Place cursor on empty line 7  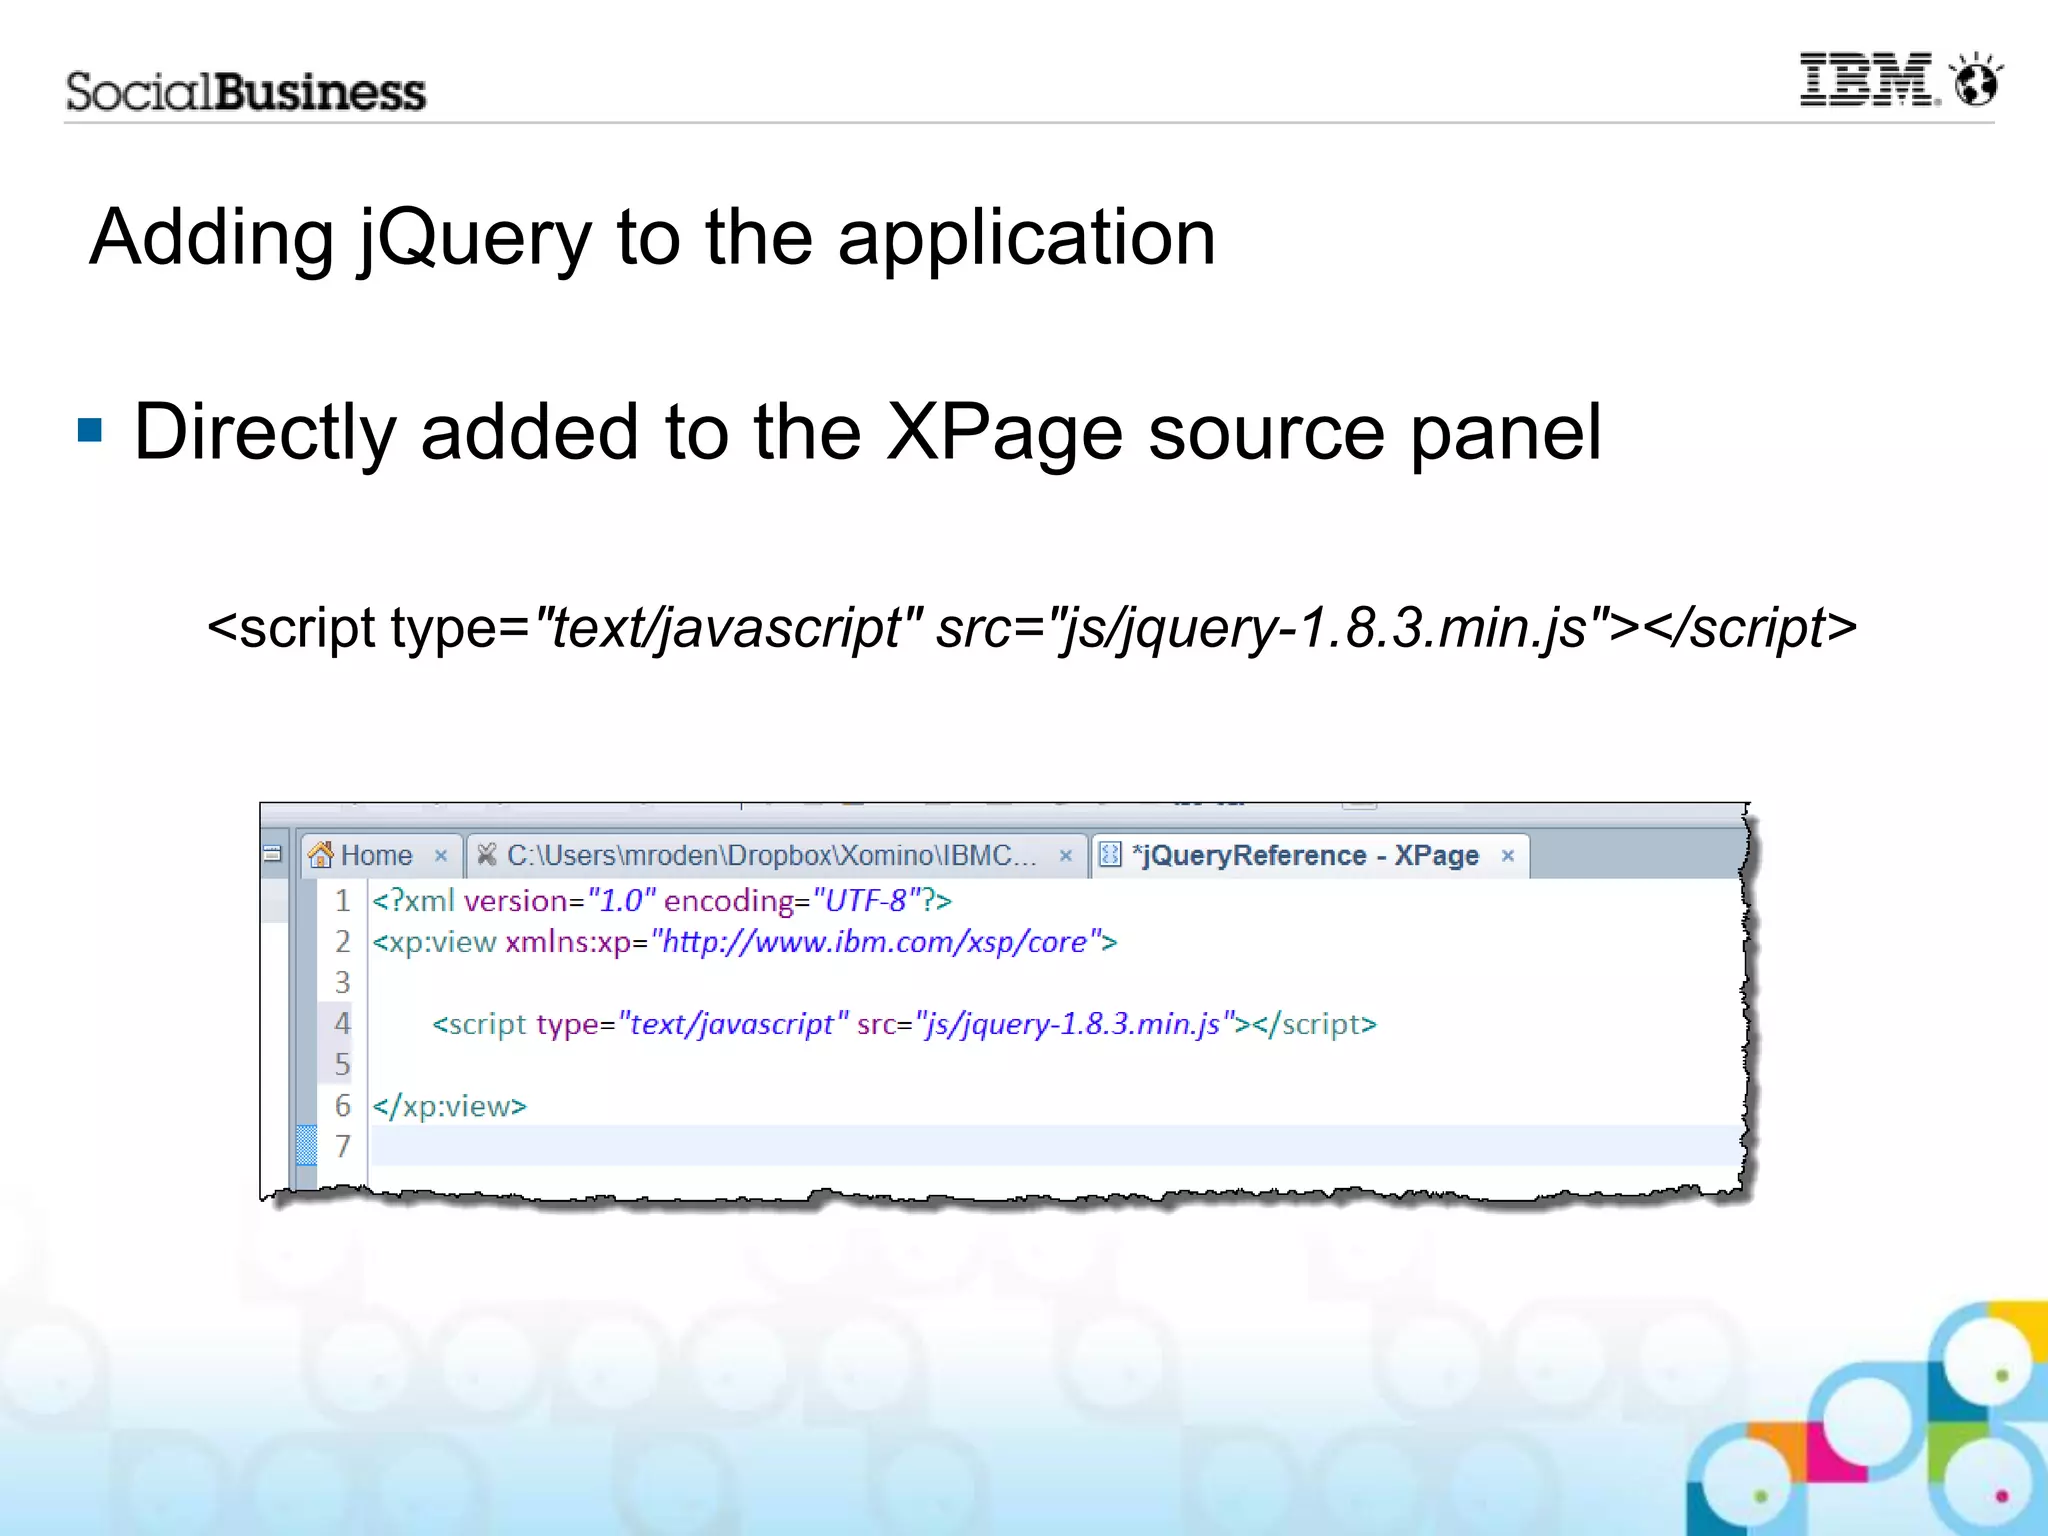tap(1055, 1146)
